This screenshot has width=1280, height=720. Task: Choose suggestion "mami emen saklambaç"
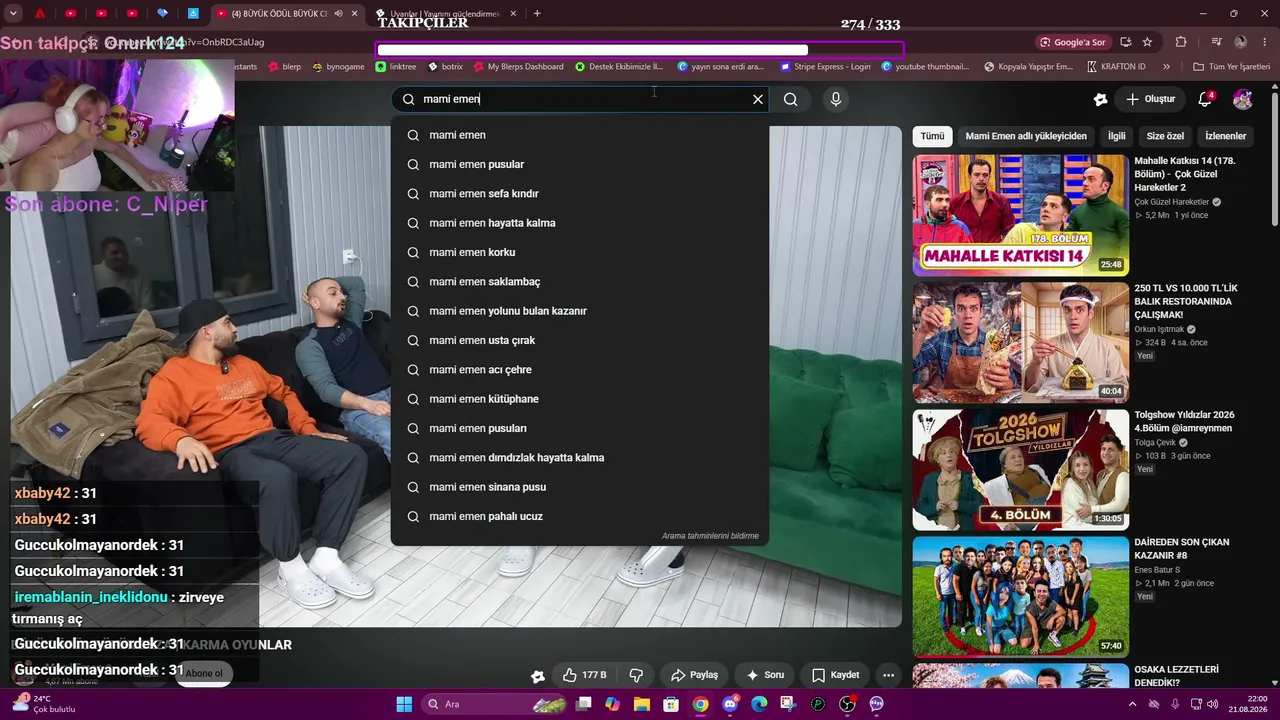tap(580, 282)
